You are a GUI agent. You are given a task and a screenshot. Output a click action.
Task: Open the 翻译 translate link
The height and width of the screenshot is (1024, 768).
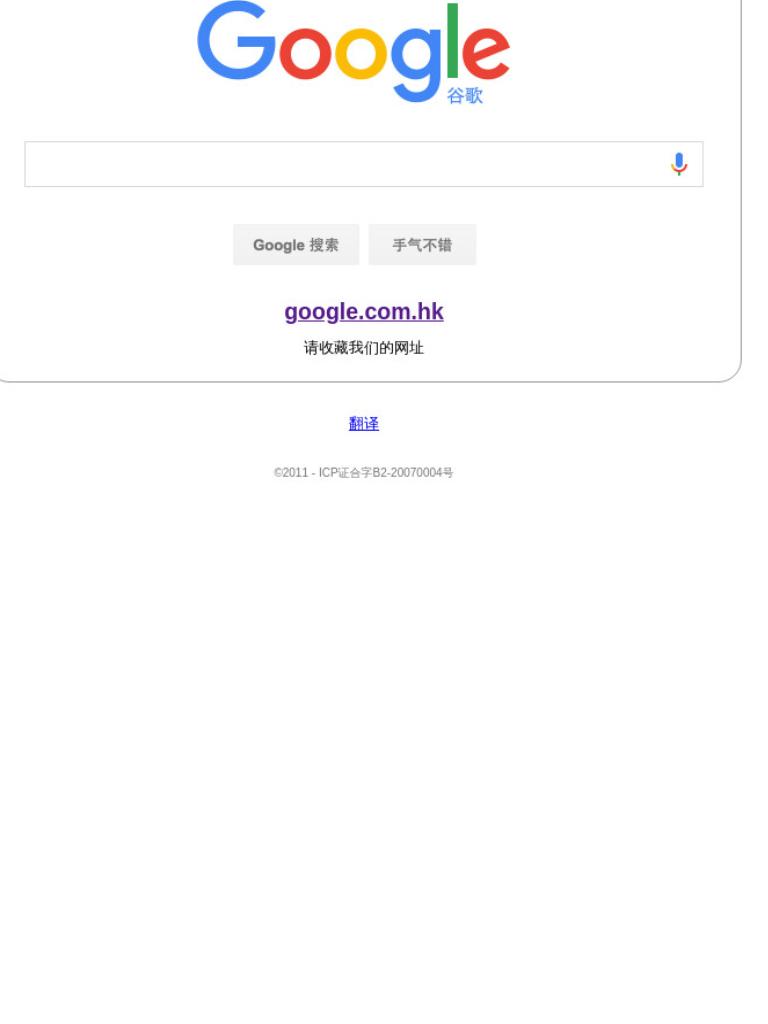click(364, 424)
